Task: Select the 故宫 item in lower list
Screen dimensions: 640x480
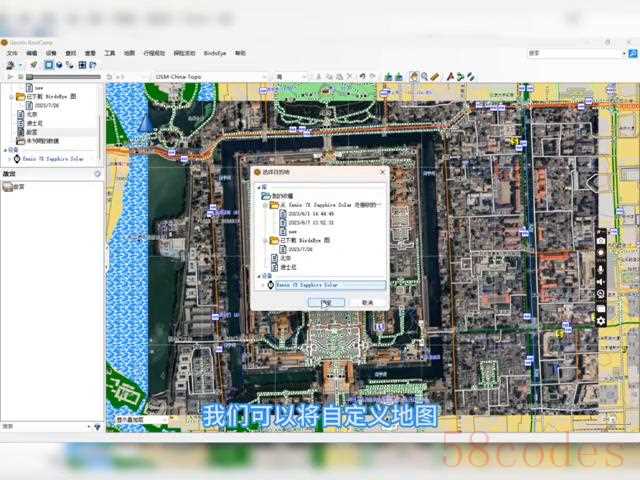Action: (14, 187)
